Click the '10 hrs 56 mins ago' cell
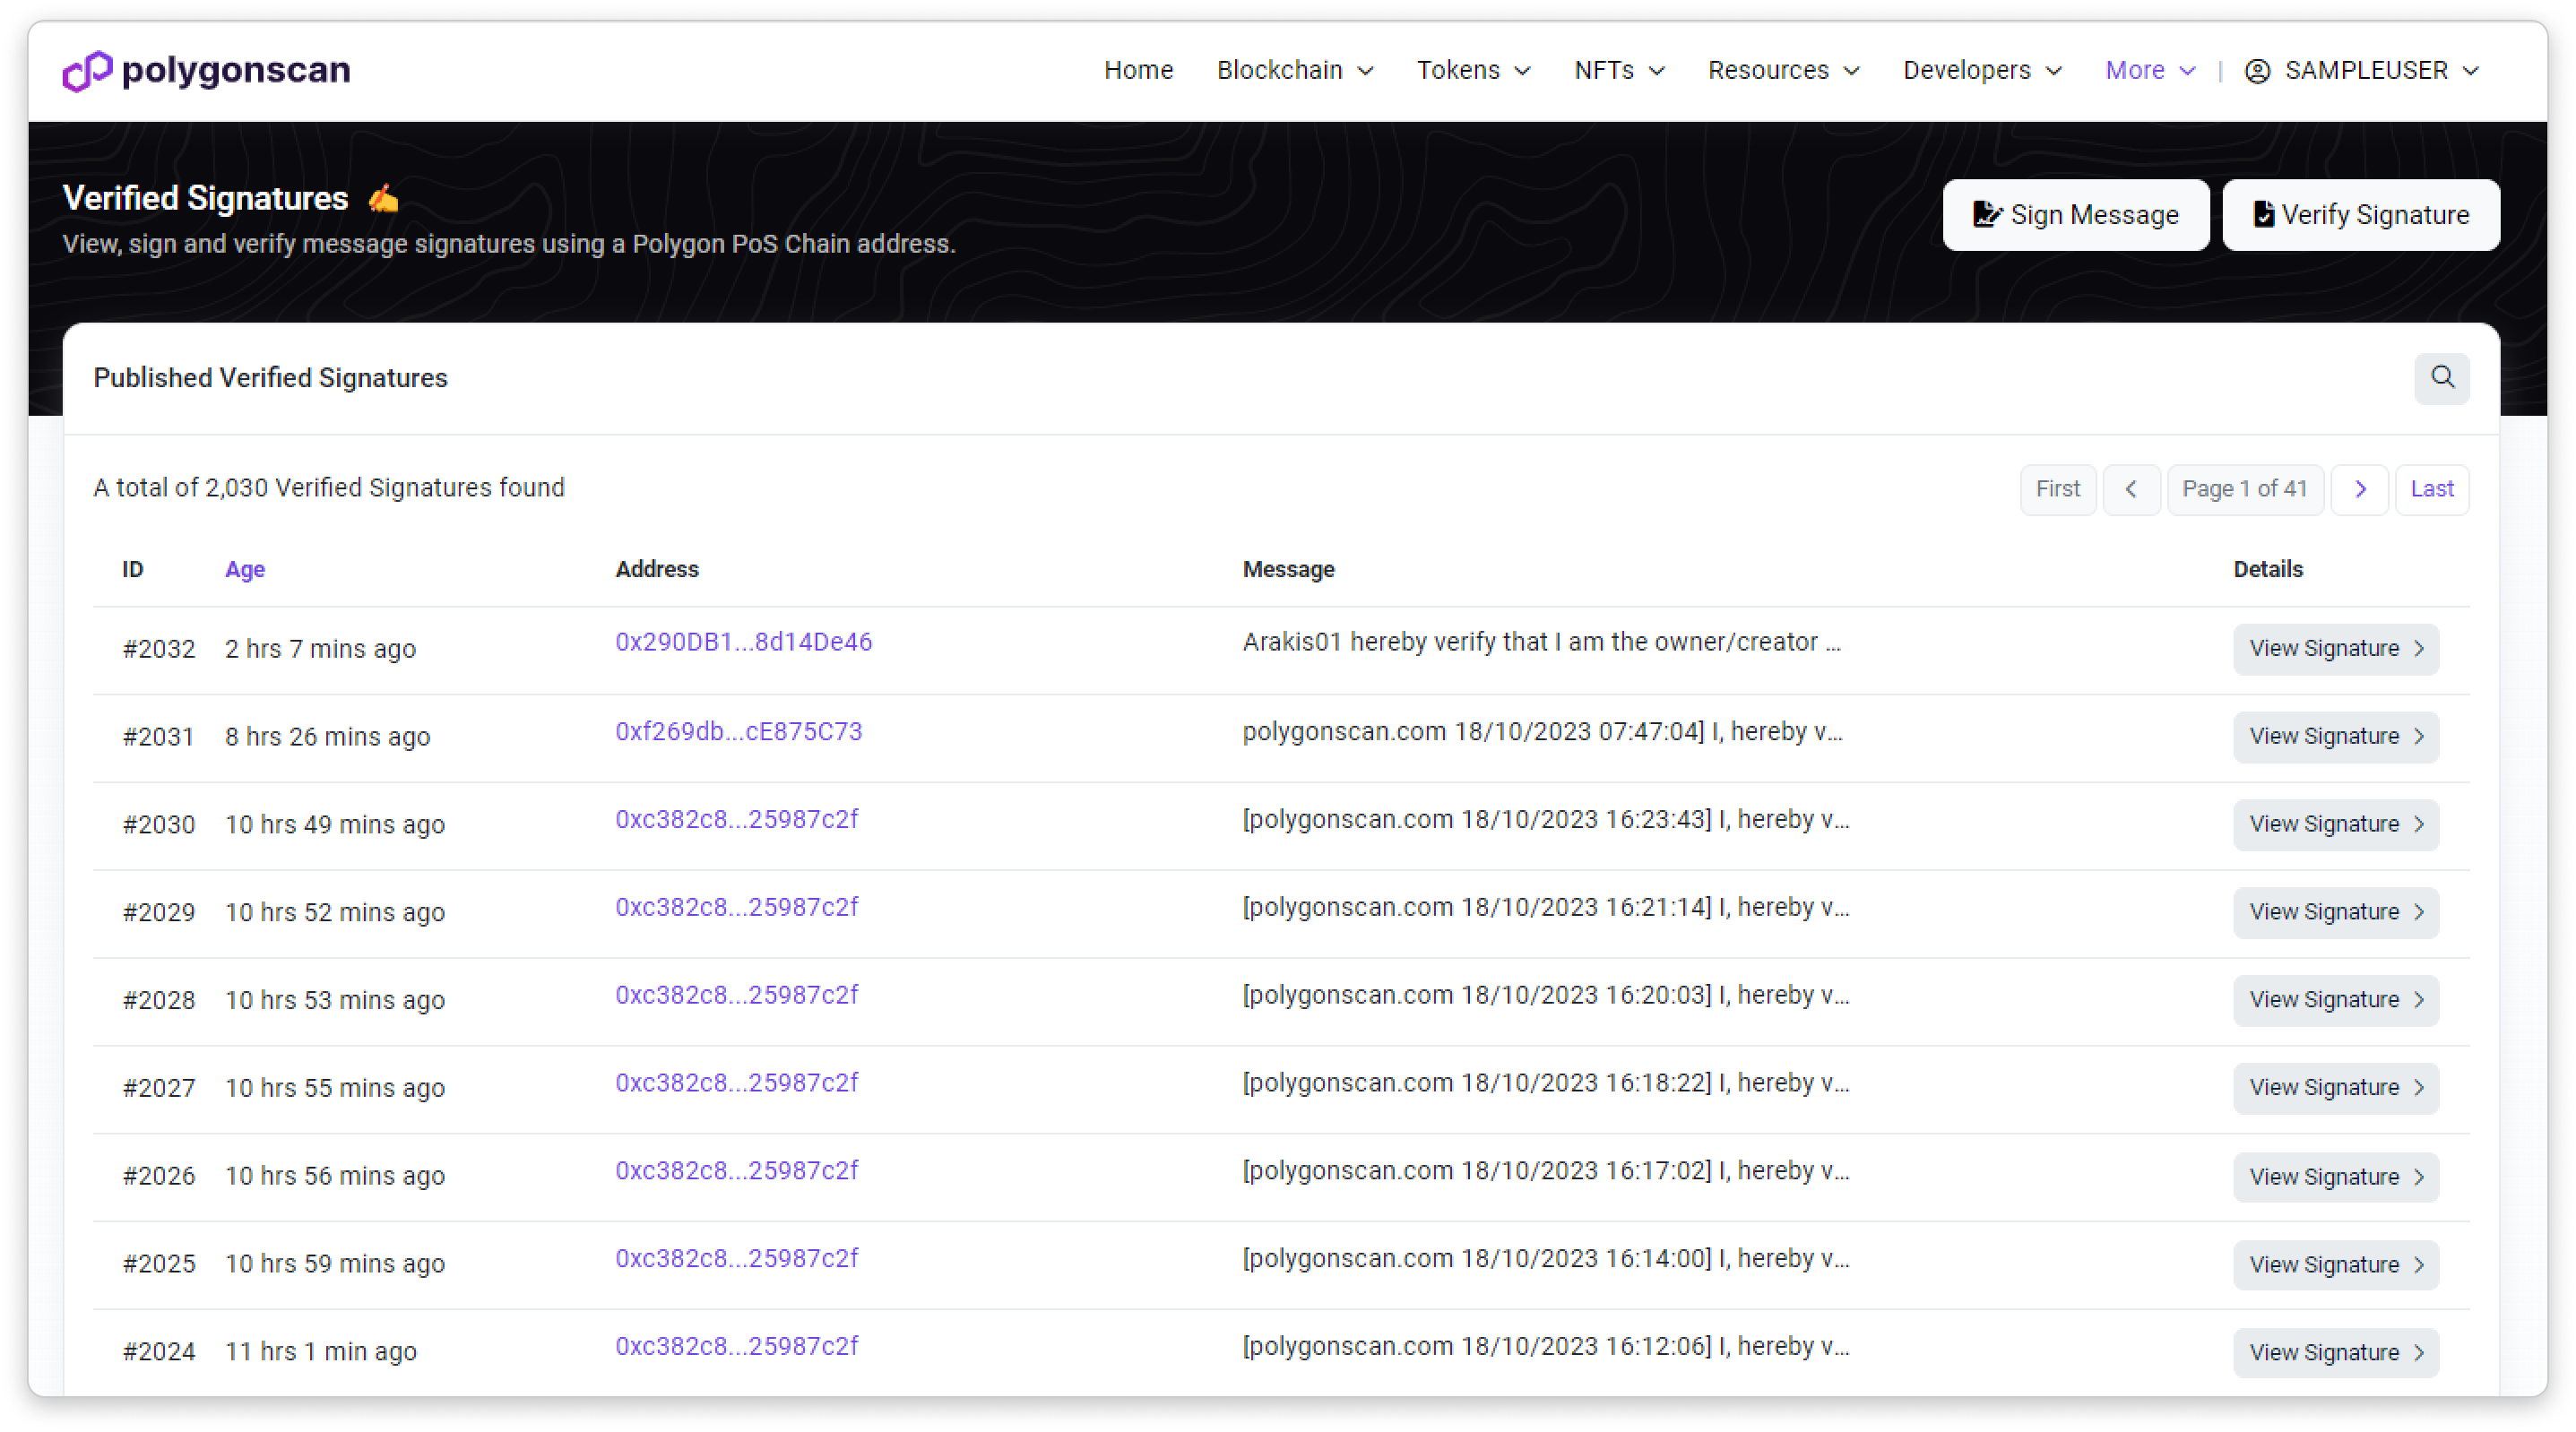The width and height of the screenshot is (2576, 1432). point(335,1176)
